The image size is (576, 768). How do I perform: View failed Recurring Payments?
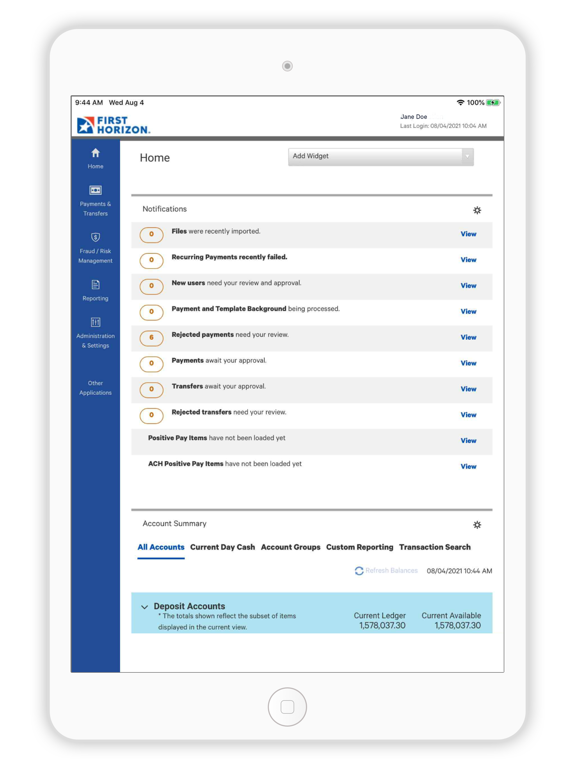[x=468, y=260]
